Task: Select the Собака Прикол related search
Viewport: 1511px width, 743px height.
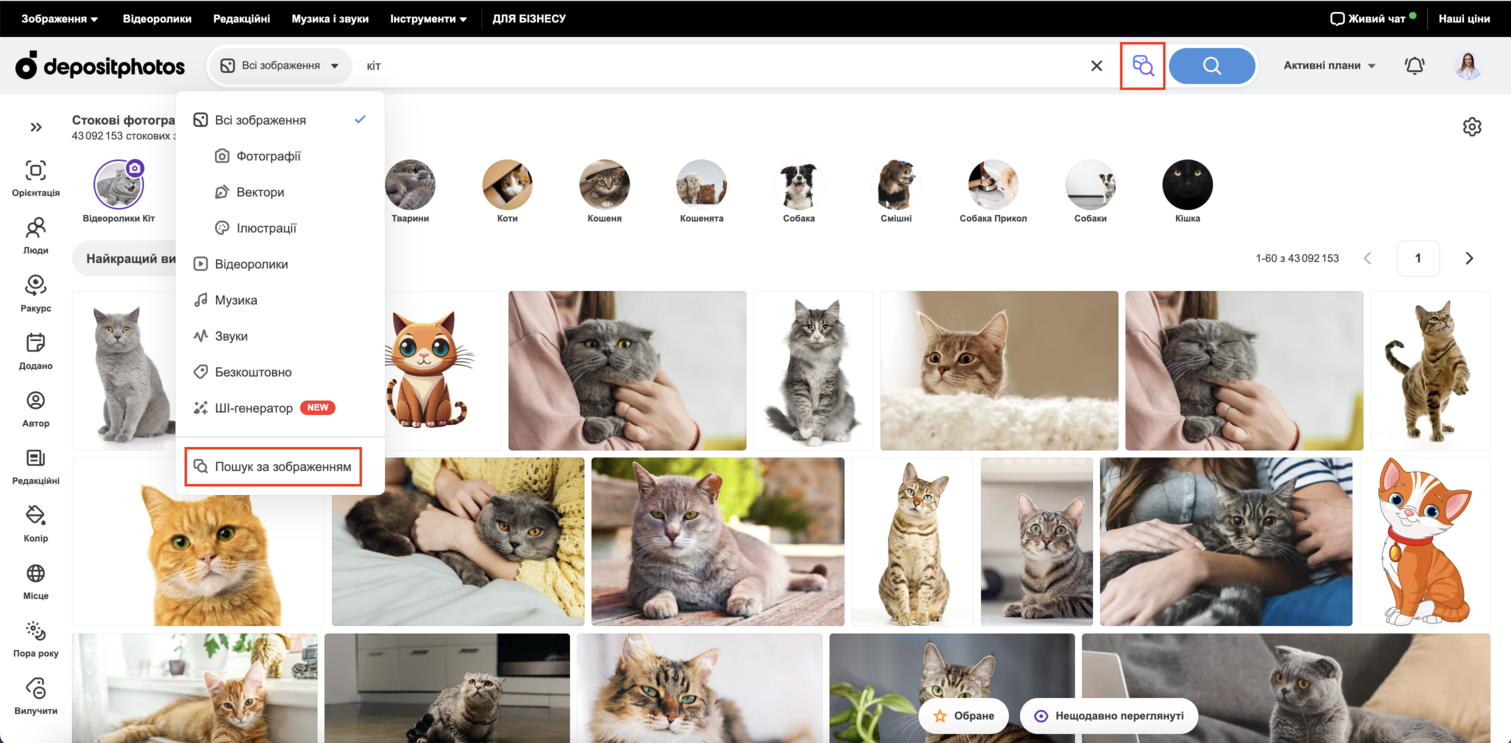Action: click(993, 191)
